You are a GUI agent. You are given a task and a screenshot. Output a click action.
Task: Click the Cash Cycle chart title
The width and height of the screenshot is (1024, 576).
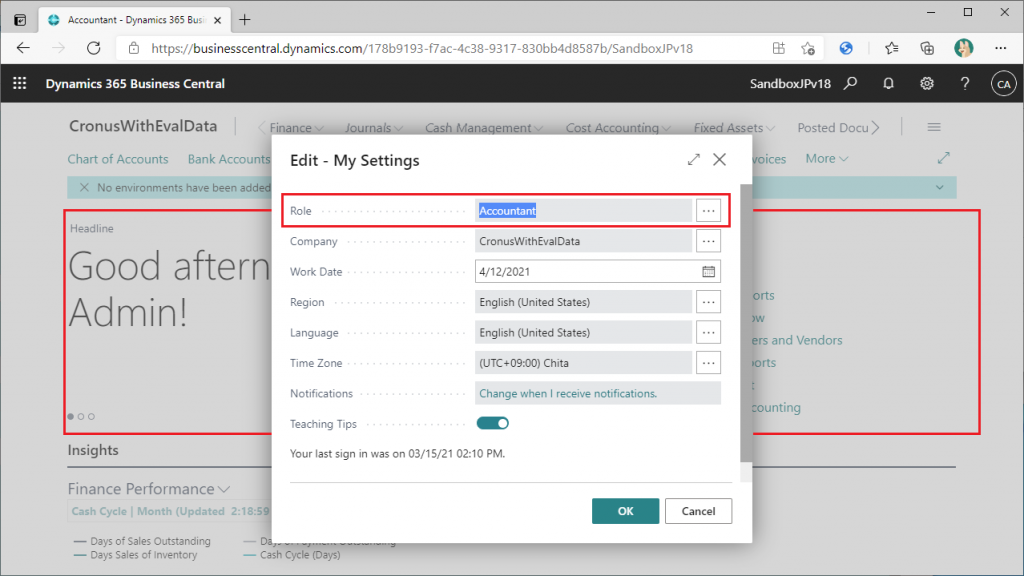(x=170, y=511)
